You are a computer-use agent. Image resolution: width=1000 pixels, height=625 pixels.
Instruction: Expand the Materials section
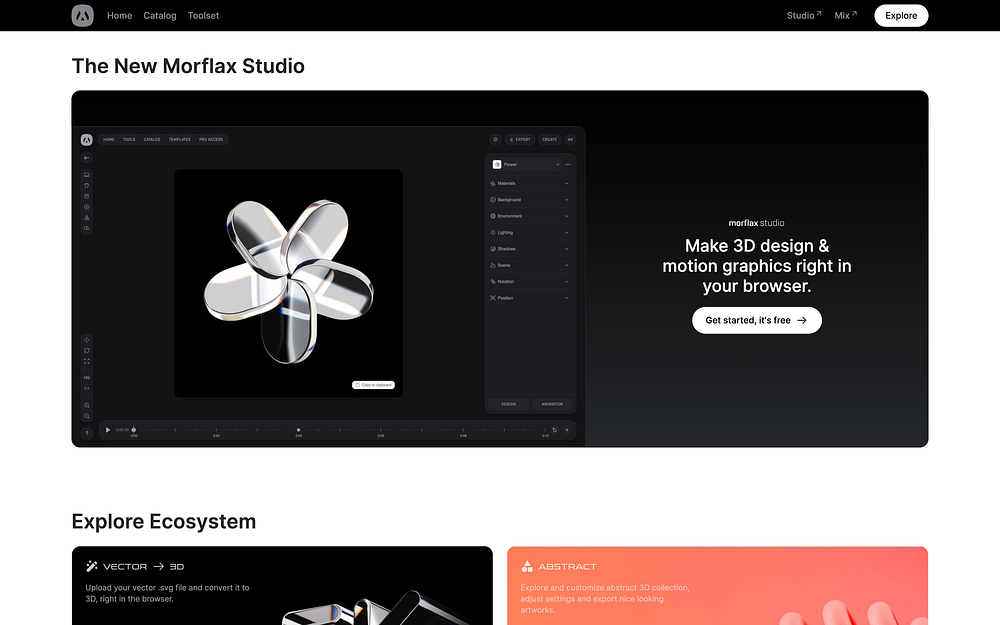[x=529, y=183]
